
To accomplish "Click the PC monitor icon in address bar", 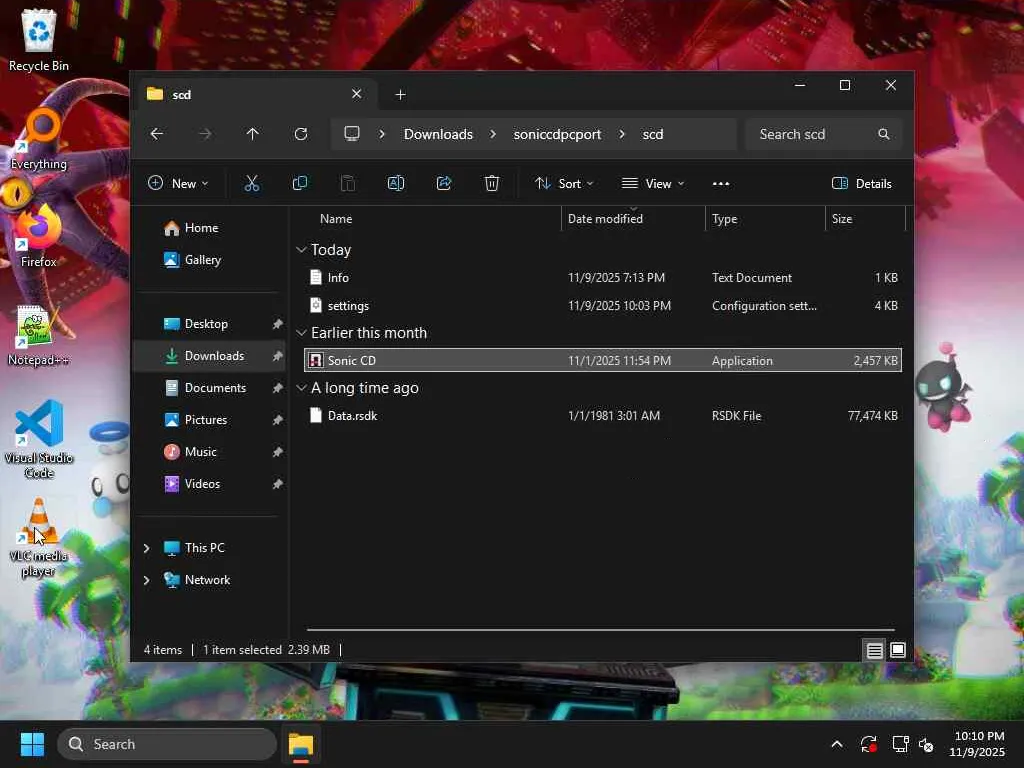I will pyautogui.click(x=352, y=134).
